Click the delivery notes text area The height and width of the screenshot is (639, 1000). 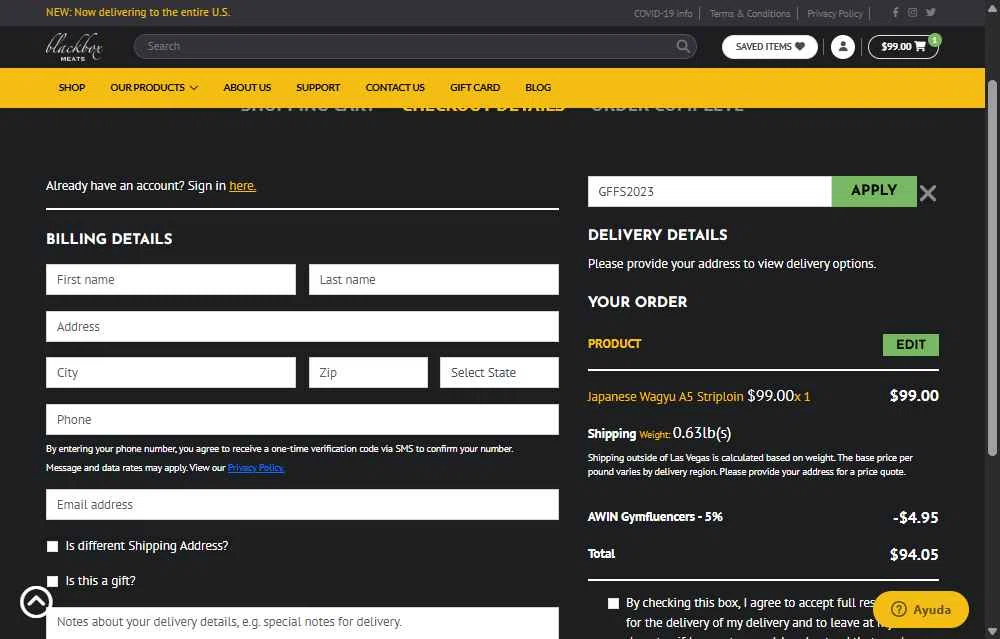302,622
